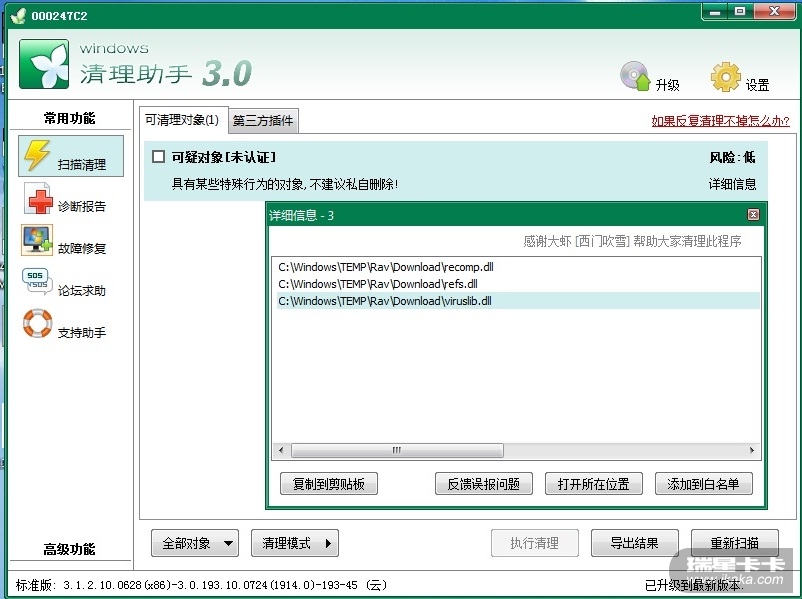Screen dimensions: 802x599
Task: Expand the 清理模式 submenu button
Action: pos(295,543)
